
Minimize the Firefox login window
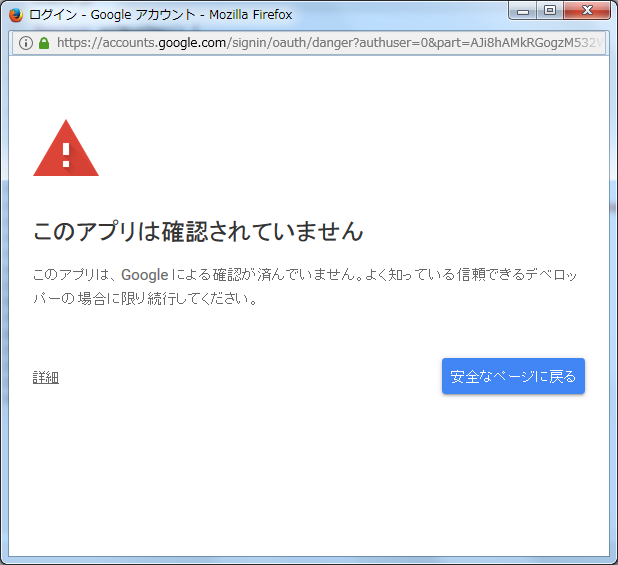(x=523, y=11)
